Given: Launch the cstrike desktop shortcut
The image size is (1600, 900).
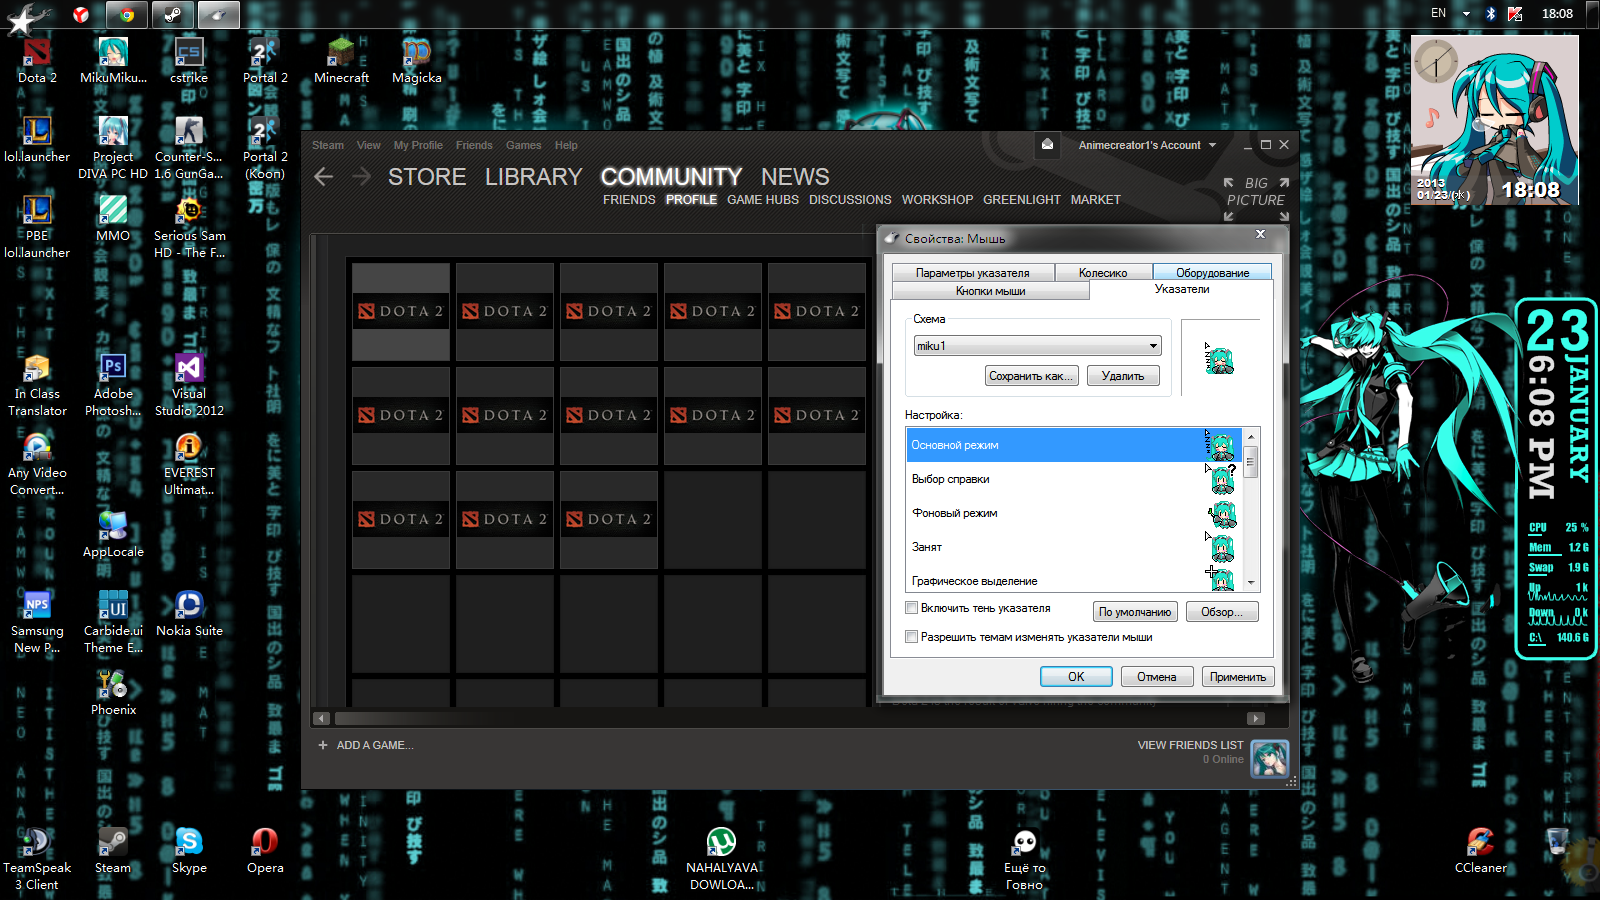Looking at the screenshot, I should (189, 60).
